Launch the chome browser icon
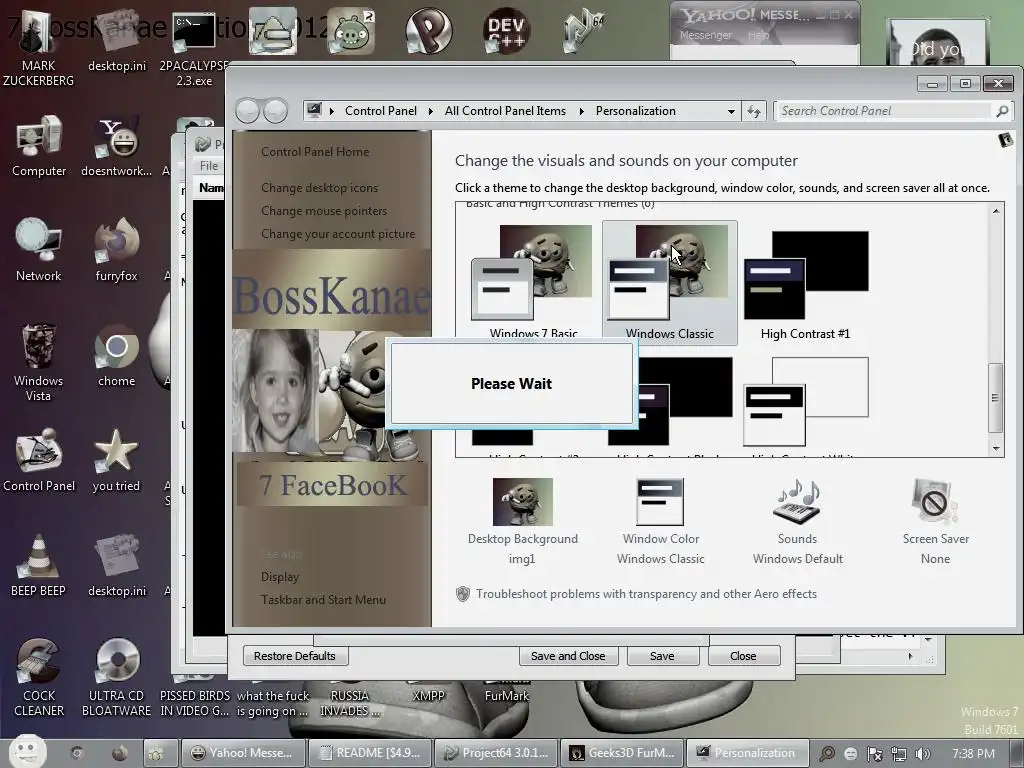 (x=116, y=355)
